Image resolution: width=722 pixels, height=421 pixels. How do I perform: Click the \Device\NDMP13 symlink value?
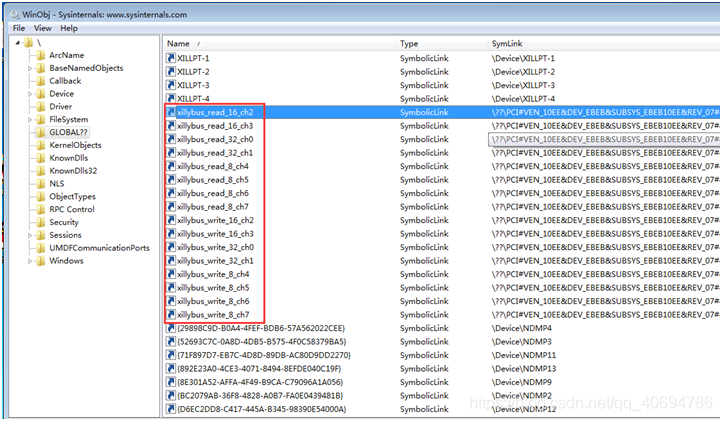pyautogui.click(x=524, y=369)
